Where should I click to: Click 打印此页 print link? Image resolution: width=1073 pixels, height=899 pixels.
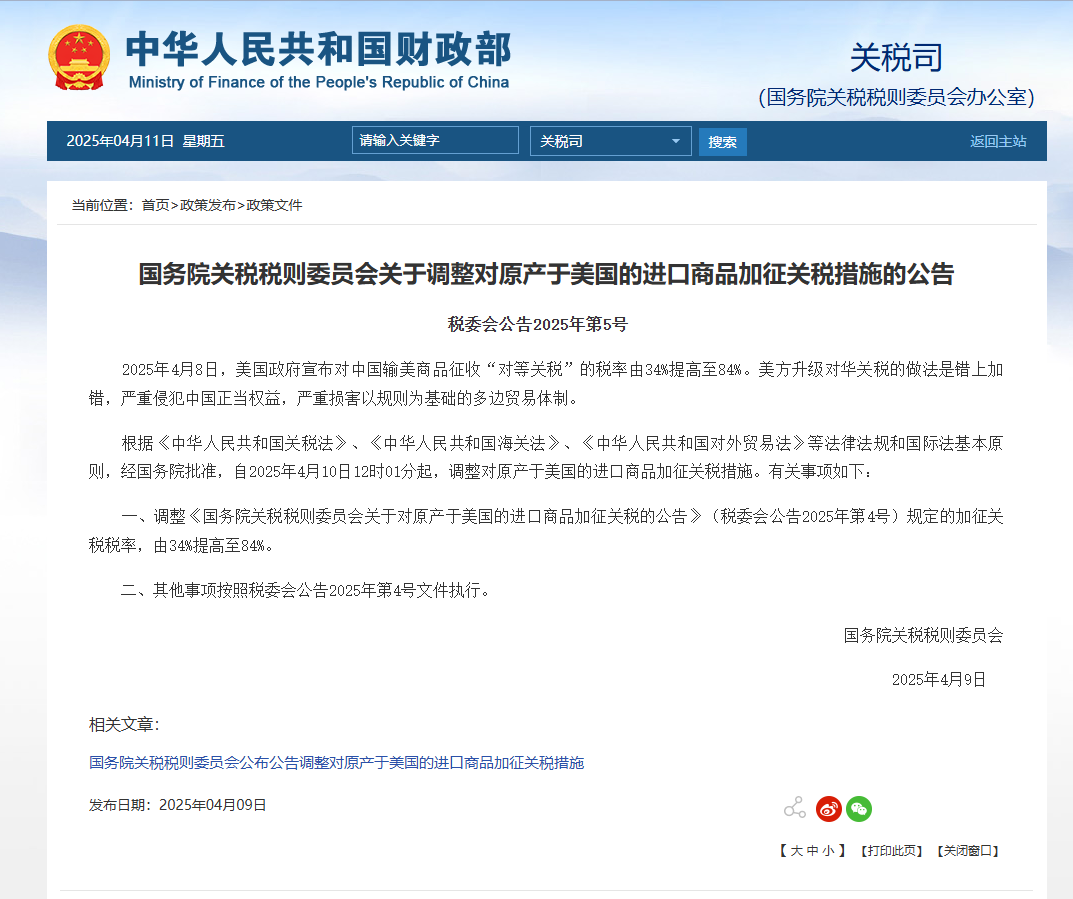tap(892, 850)
